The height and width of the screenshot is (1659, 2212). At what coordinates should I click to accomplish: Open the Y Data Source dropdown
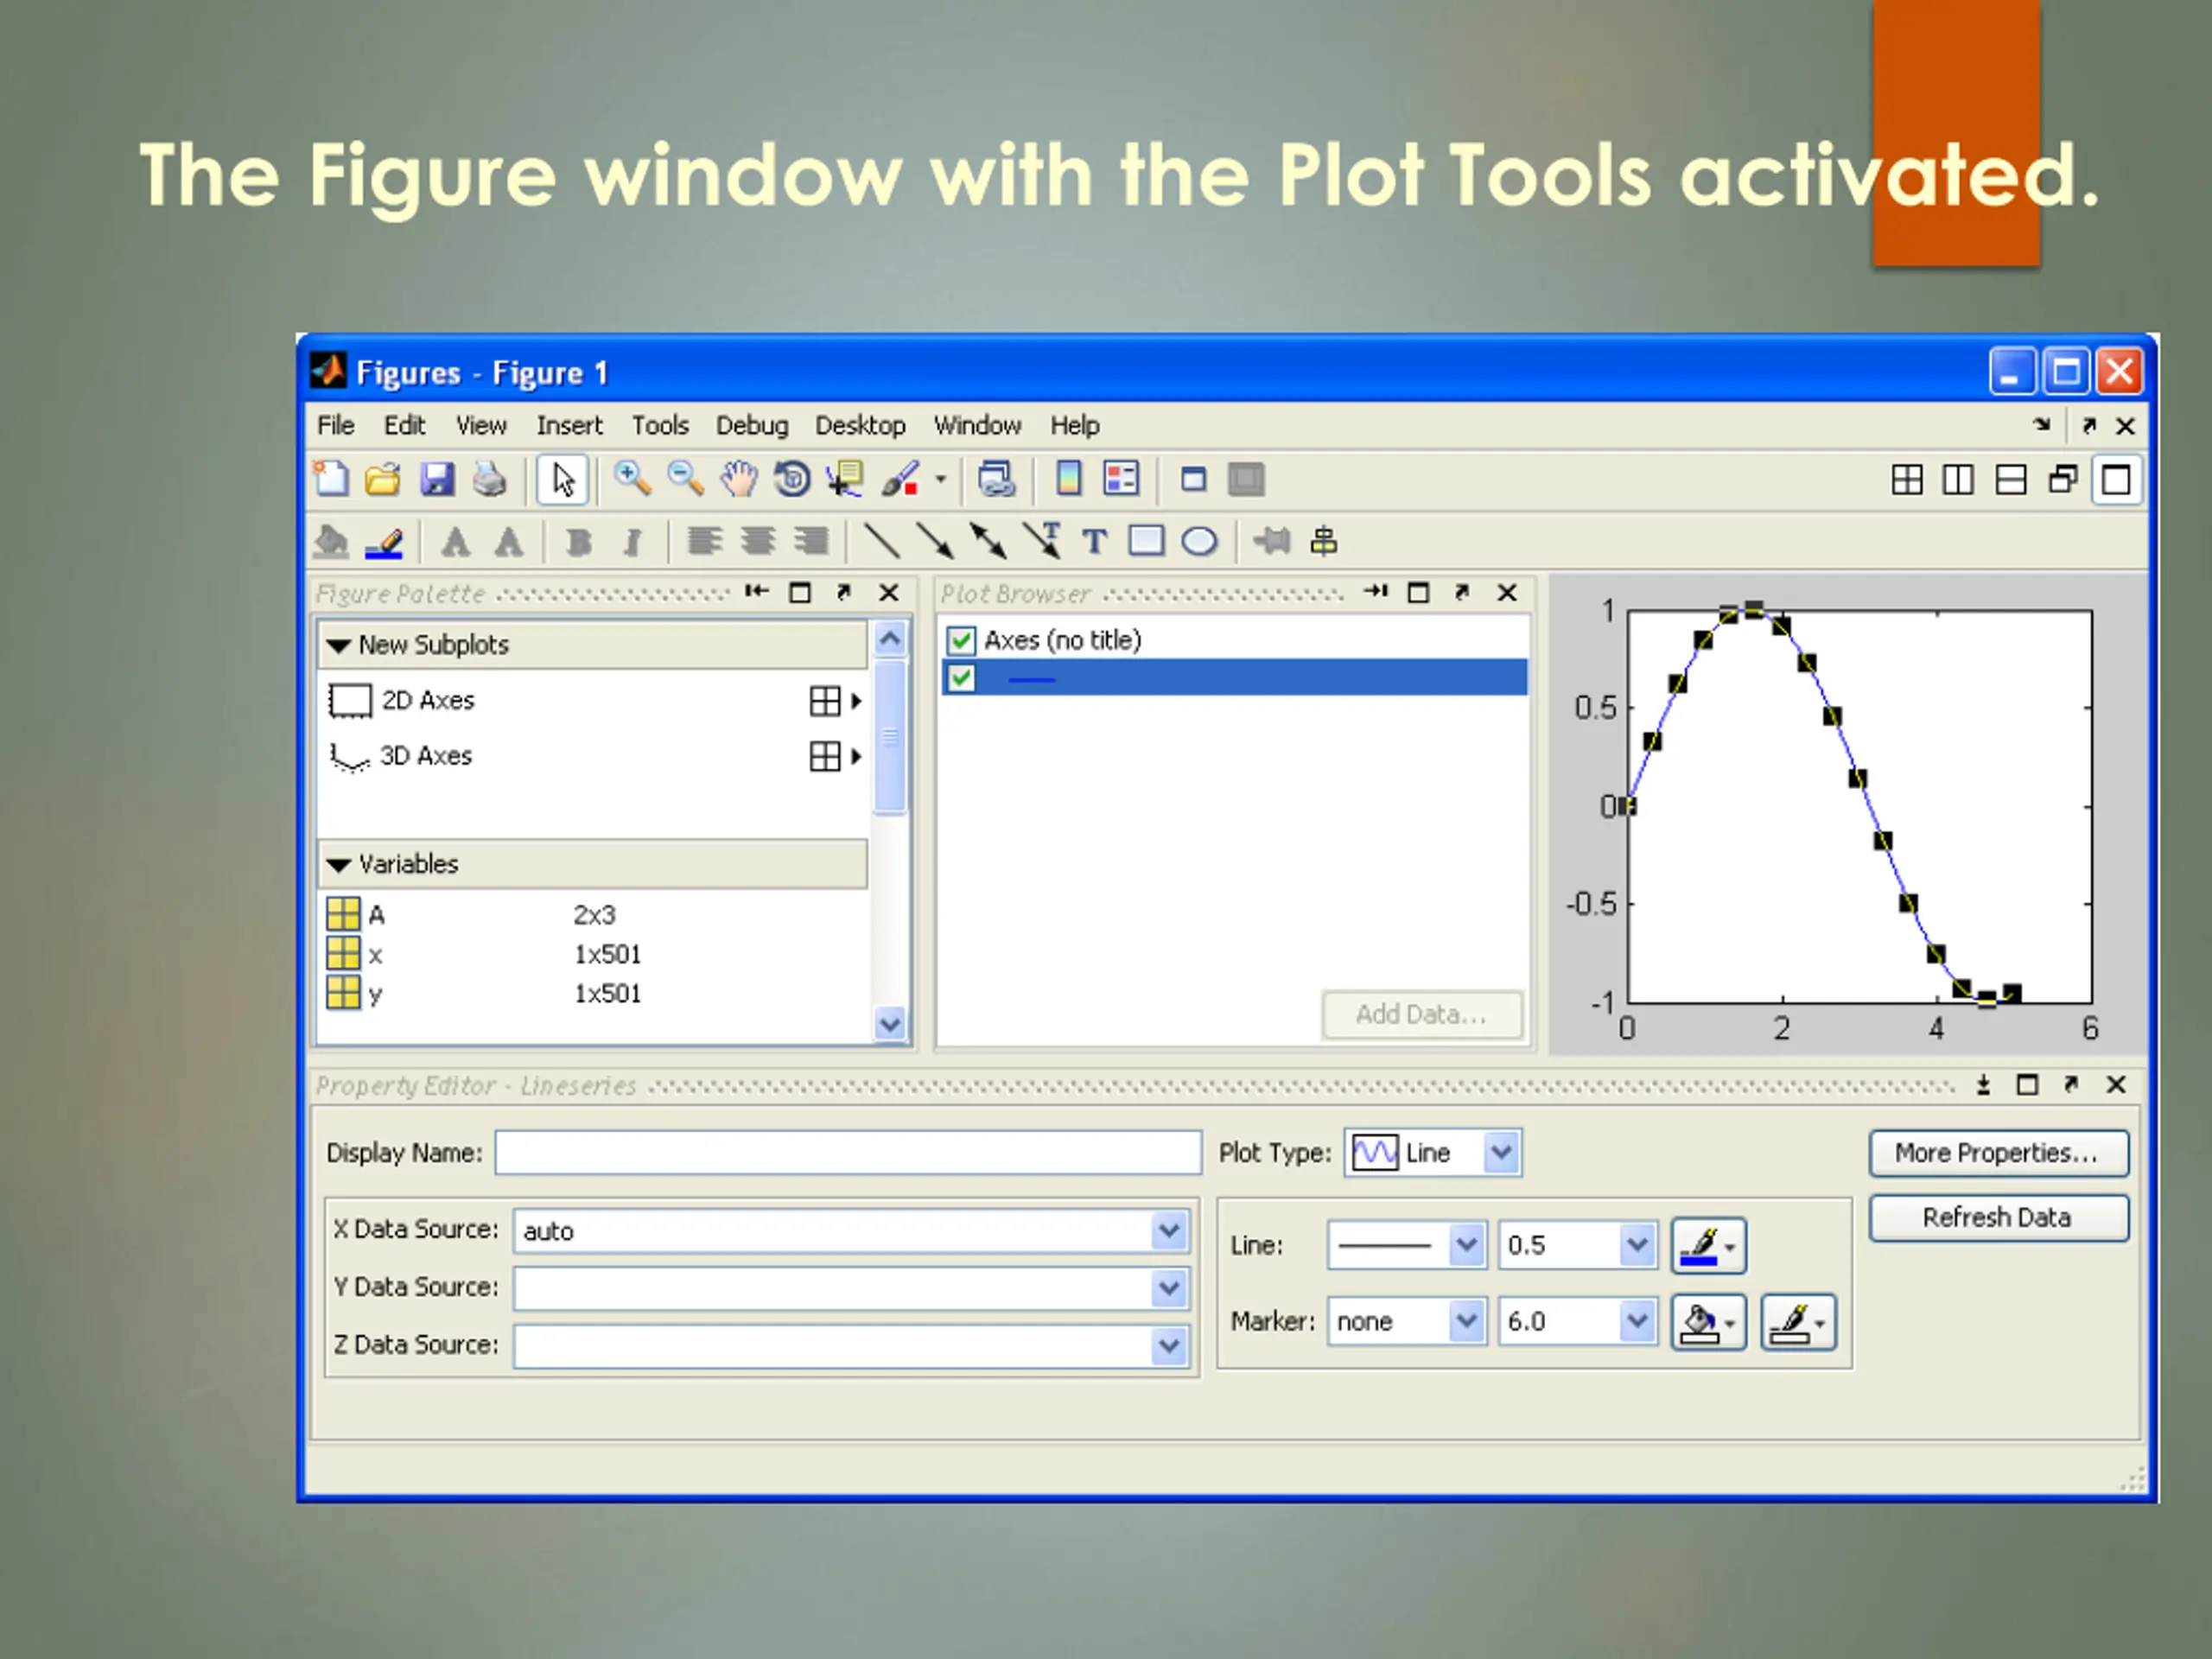pos(1168,1289)
